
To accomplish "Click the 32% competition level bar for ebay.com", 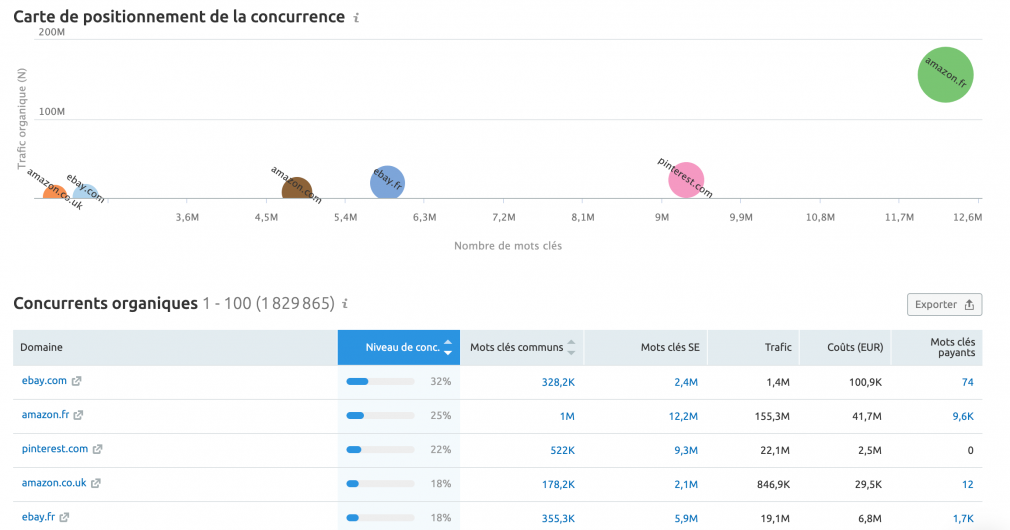I will click(380, 382).
